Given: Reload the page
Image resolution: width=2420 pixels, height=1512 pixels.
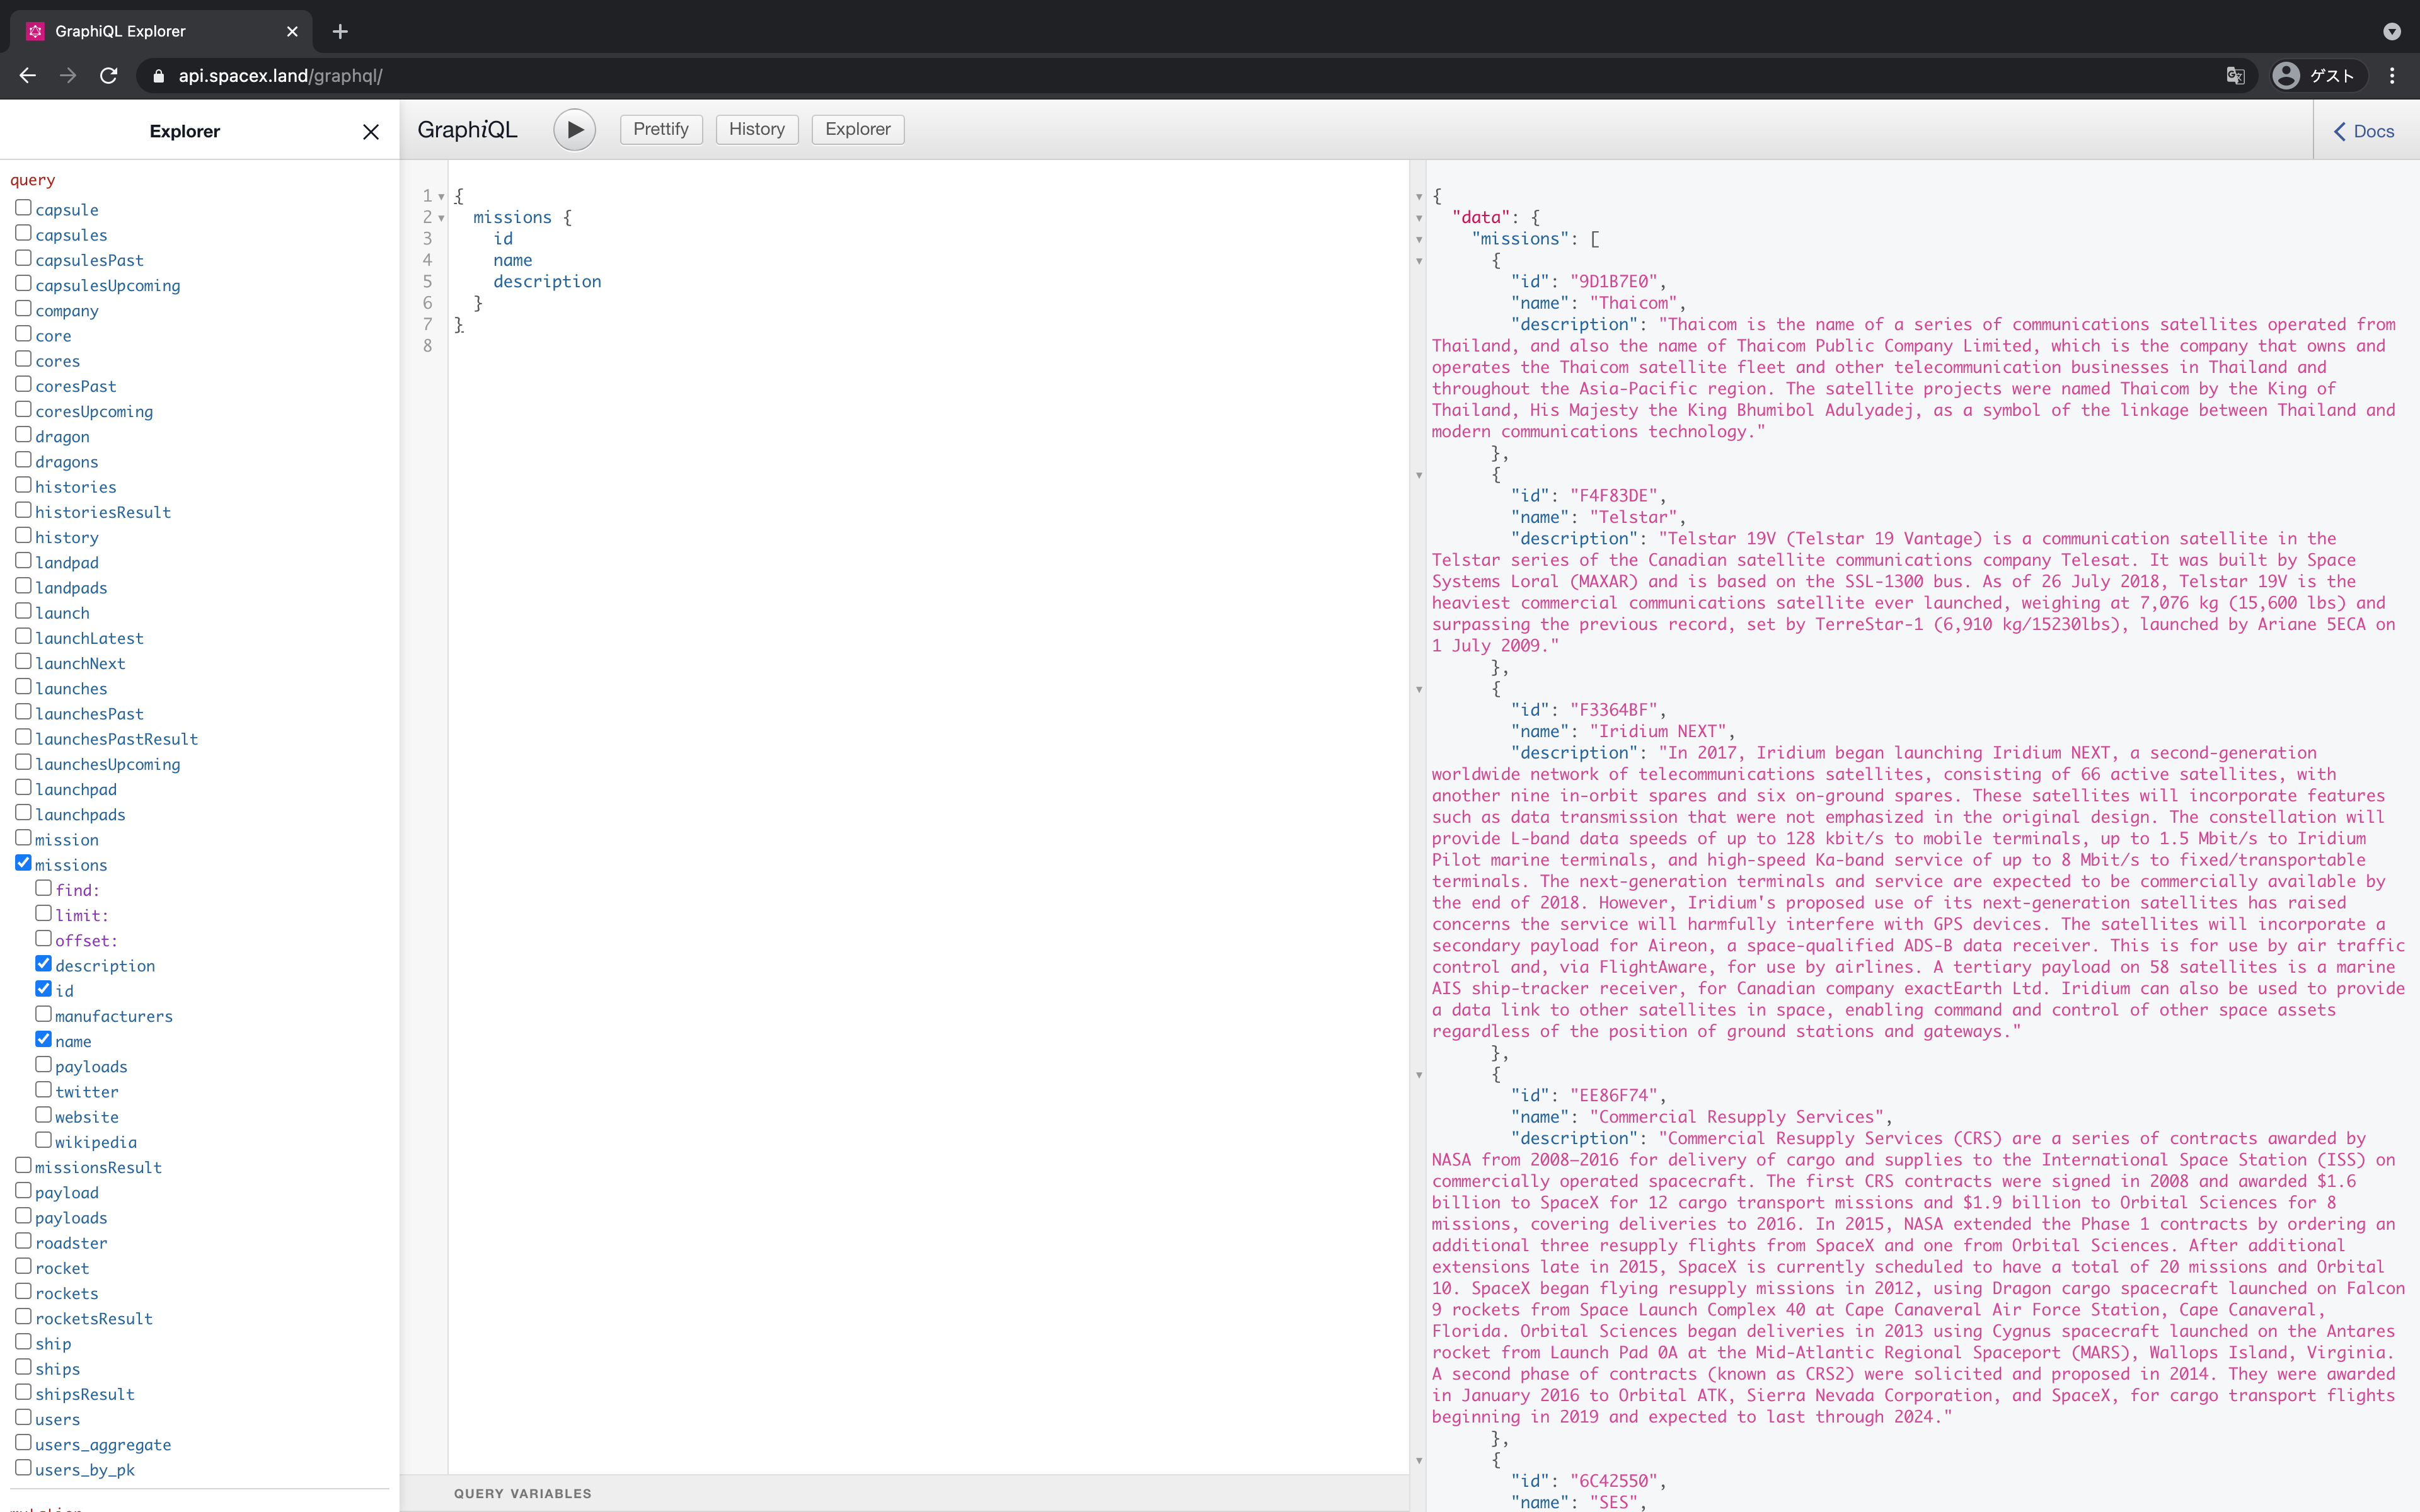Looking at the screenshot, I should click(x=109, y=75).
